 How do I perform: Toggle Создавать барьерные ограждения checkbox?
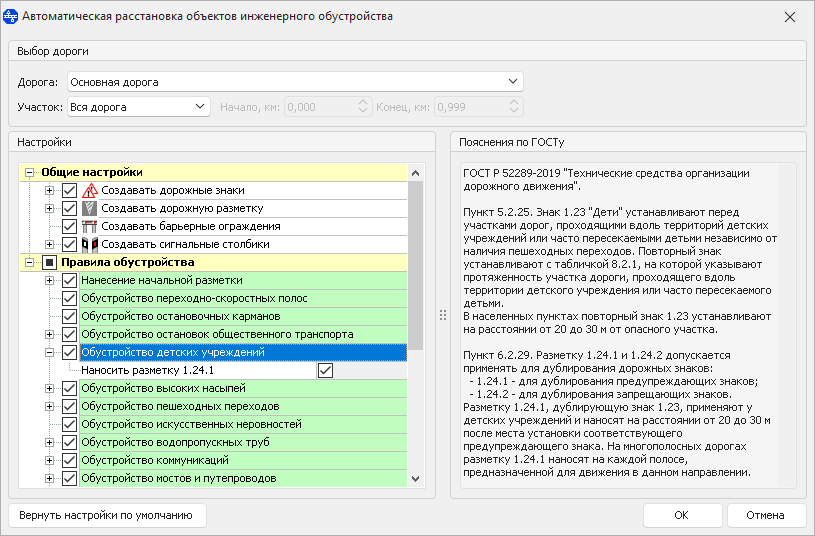(70, 227)
